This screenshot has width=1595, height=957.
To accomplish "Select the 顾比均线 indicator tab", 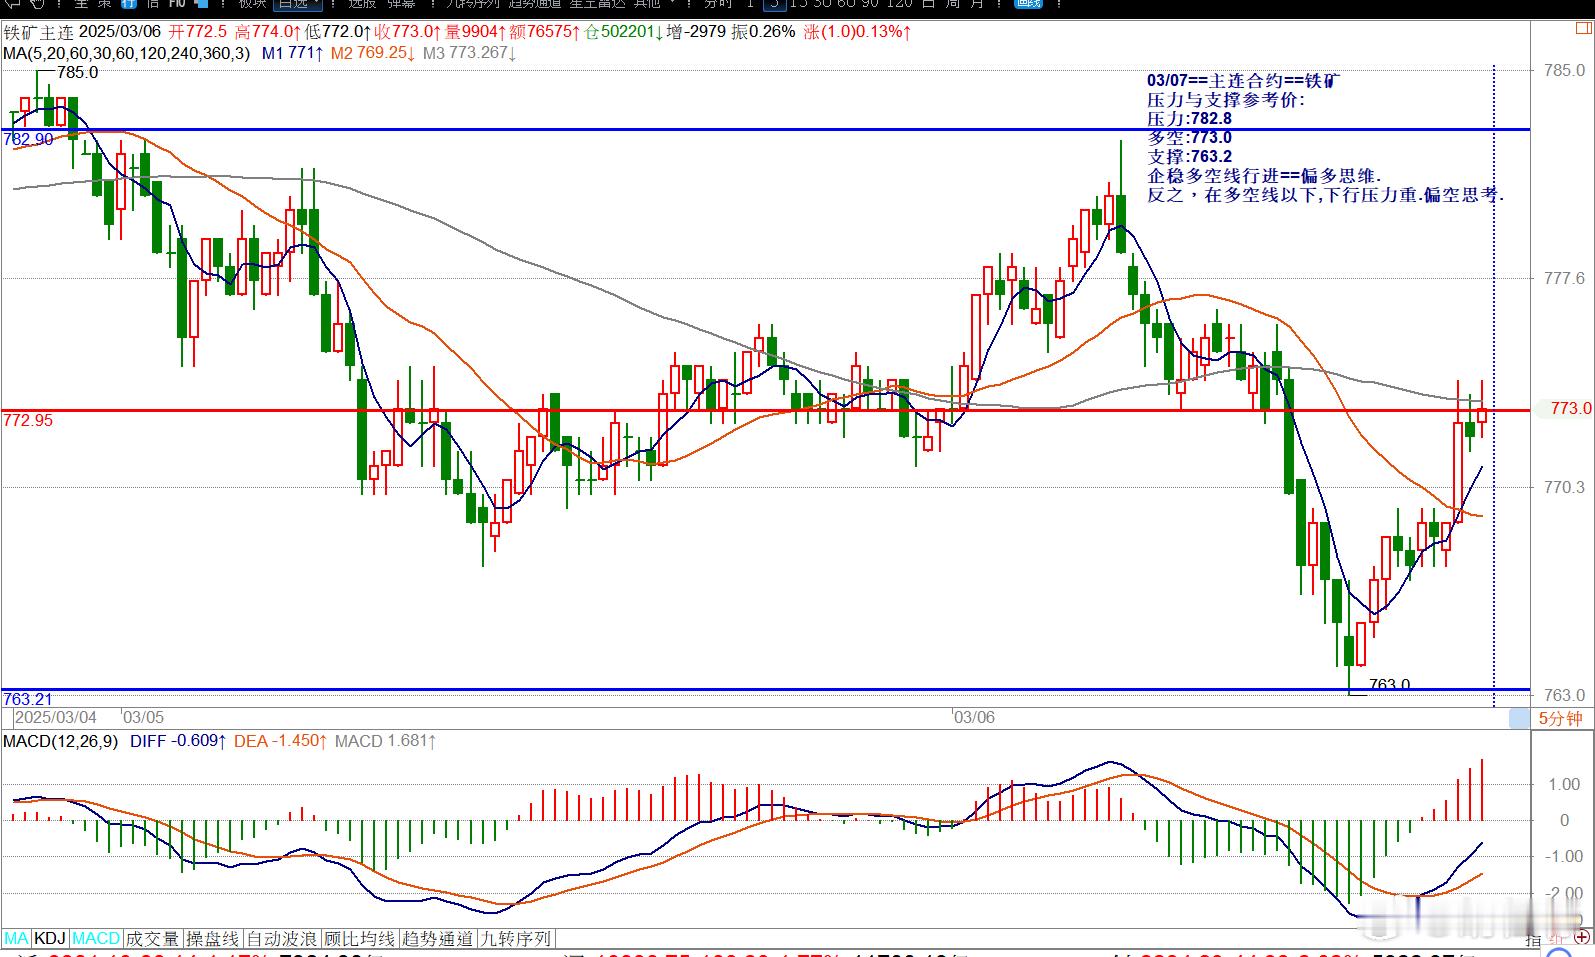I will coord(360,939).
